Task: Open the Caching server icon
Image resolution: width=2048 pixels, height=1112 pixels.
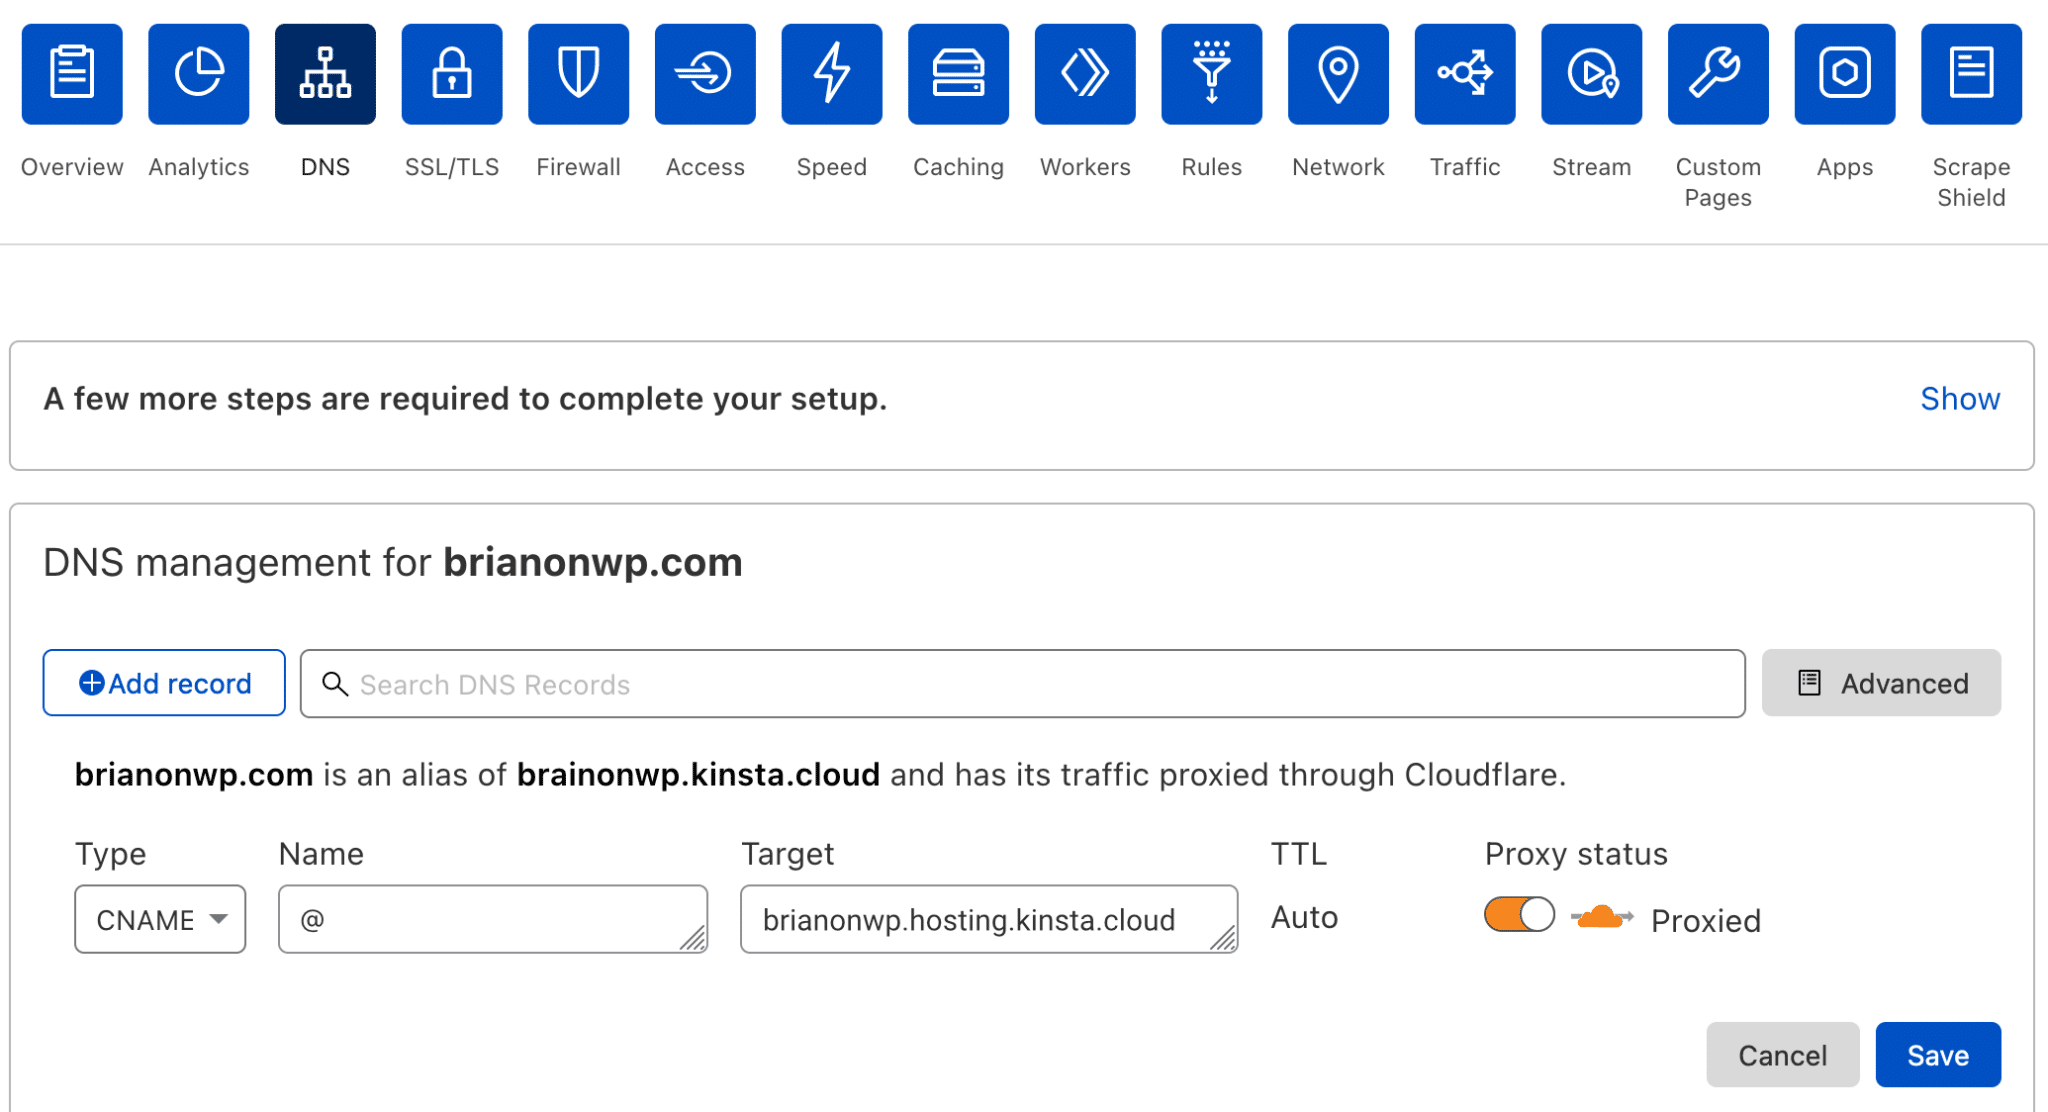Action: (957, 73)
